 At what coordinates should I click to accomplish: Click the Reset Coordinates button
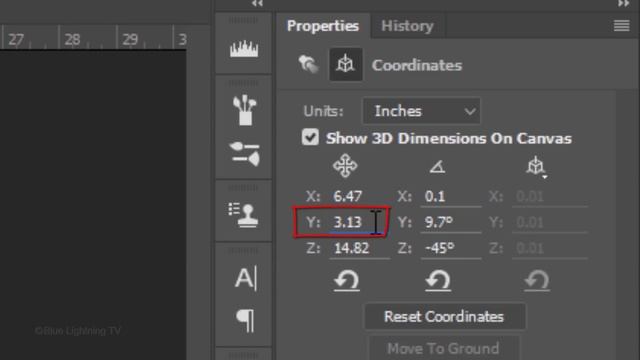coord(444,316)
